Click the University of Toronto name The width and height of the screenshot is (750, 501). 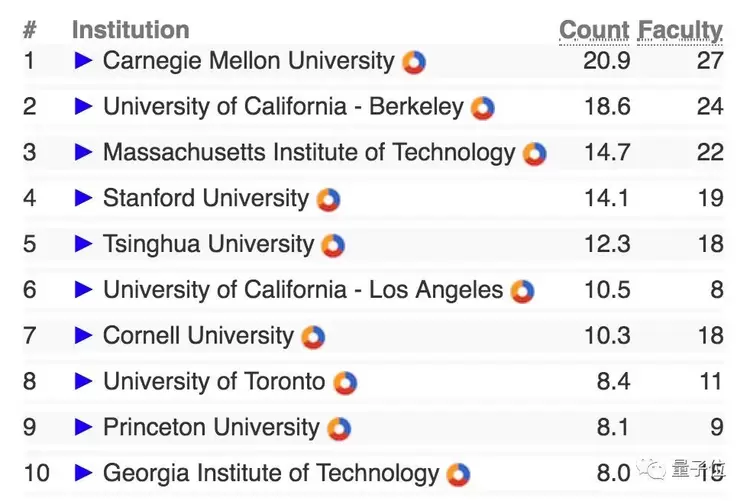point(214,381)
